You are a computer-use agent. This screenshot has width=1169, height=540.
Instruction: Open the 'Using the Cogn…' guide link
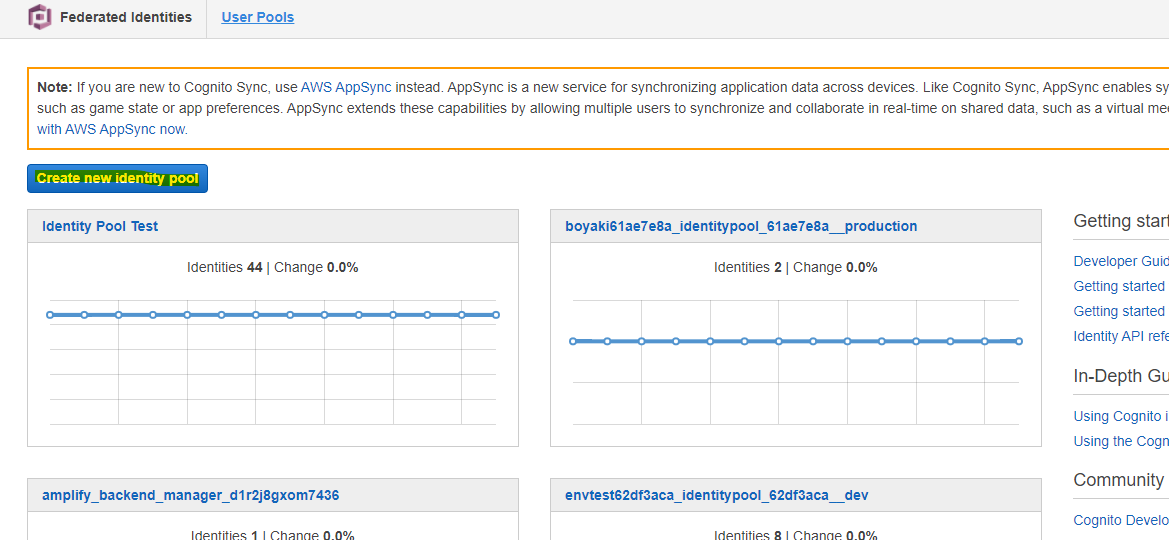(x=1121, y=441)
